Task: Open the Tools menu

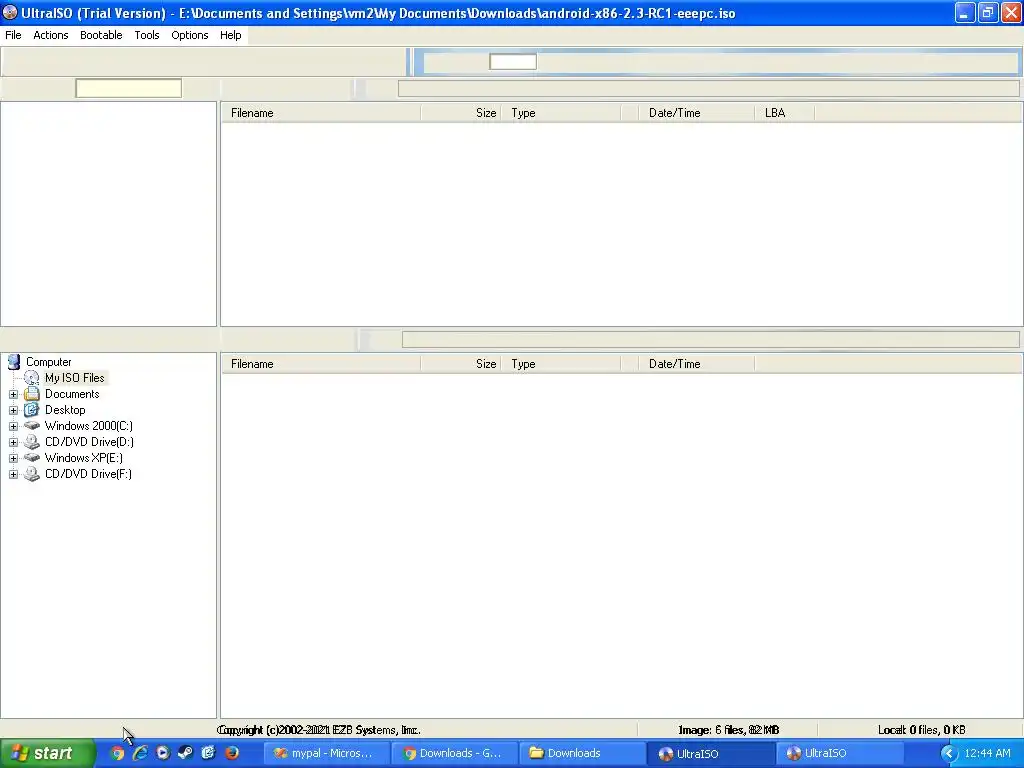Action: [146, 35]
